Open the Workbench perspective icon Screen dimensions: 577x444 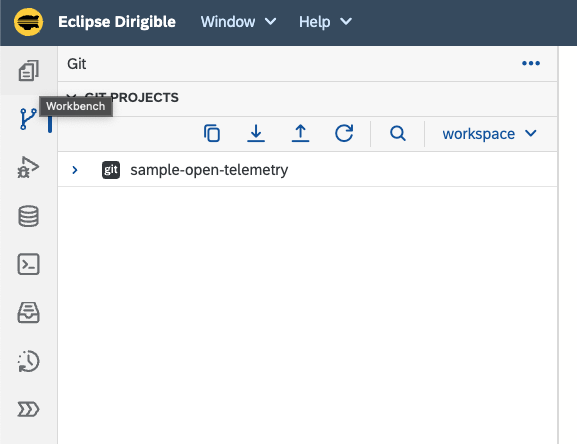[28, 71]
